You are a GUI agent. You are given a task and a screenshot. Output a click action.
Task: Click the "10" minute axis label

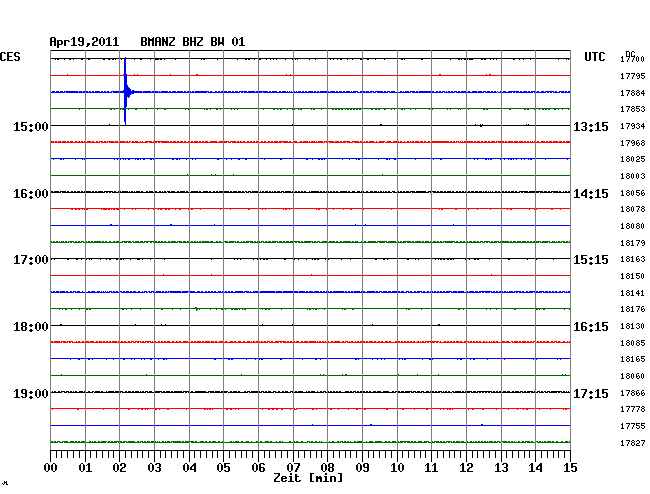point(397,468)
